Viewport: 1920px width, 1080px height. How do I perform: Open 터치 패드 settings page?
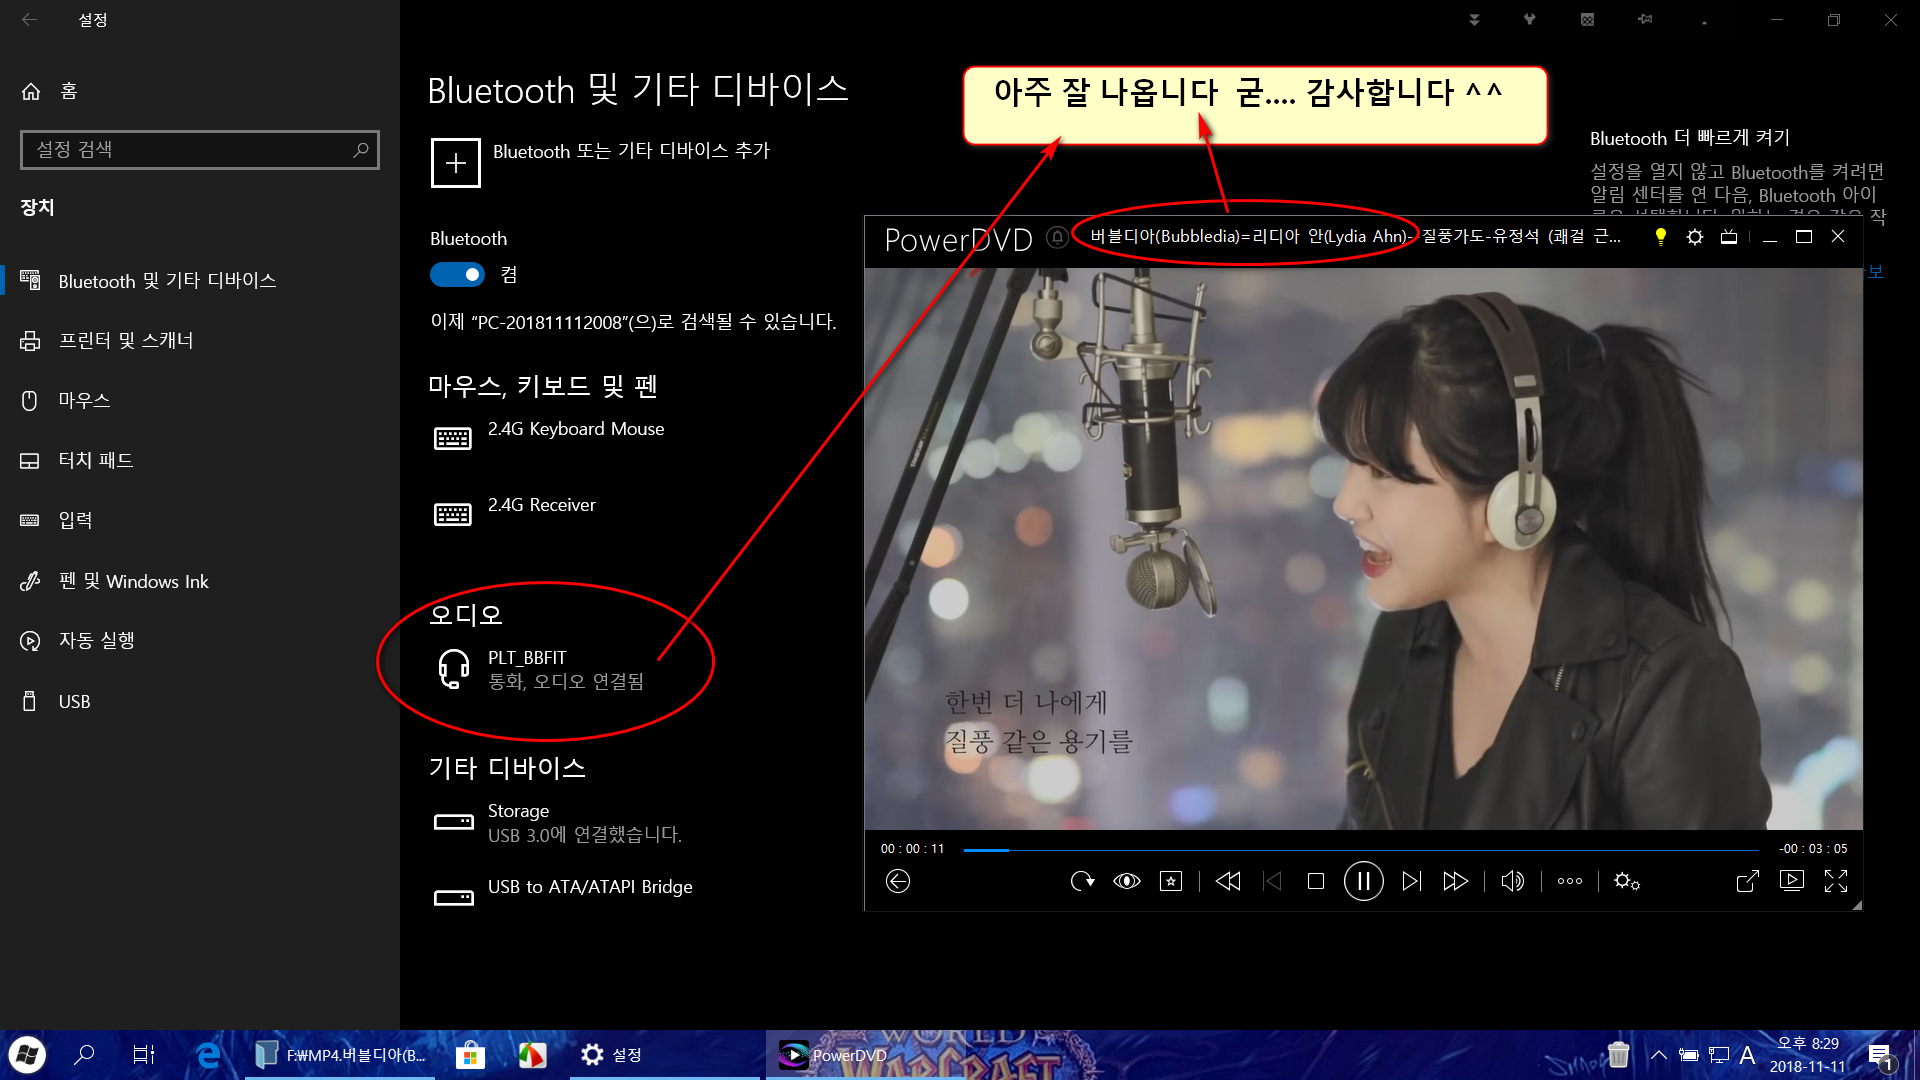point(200,461)
